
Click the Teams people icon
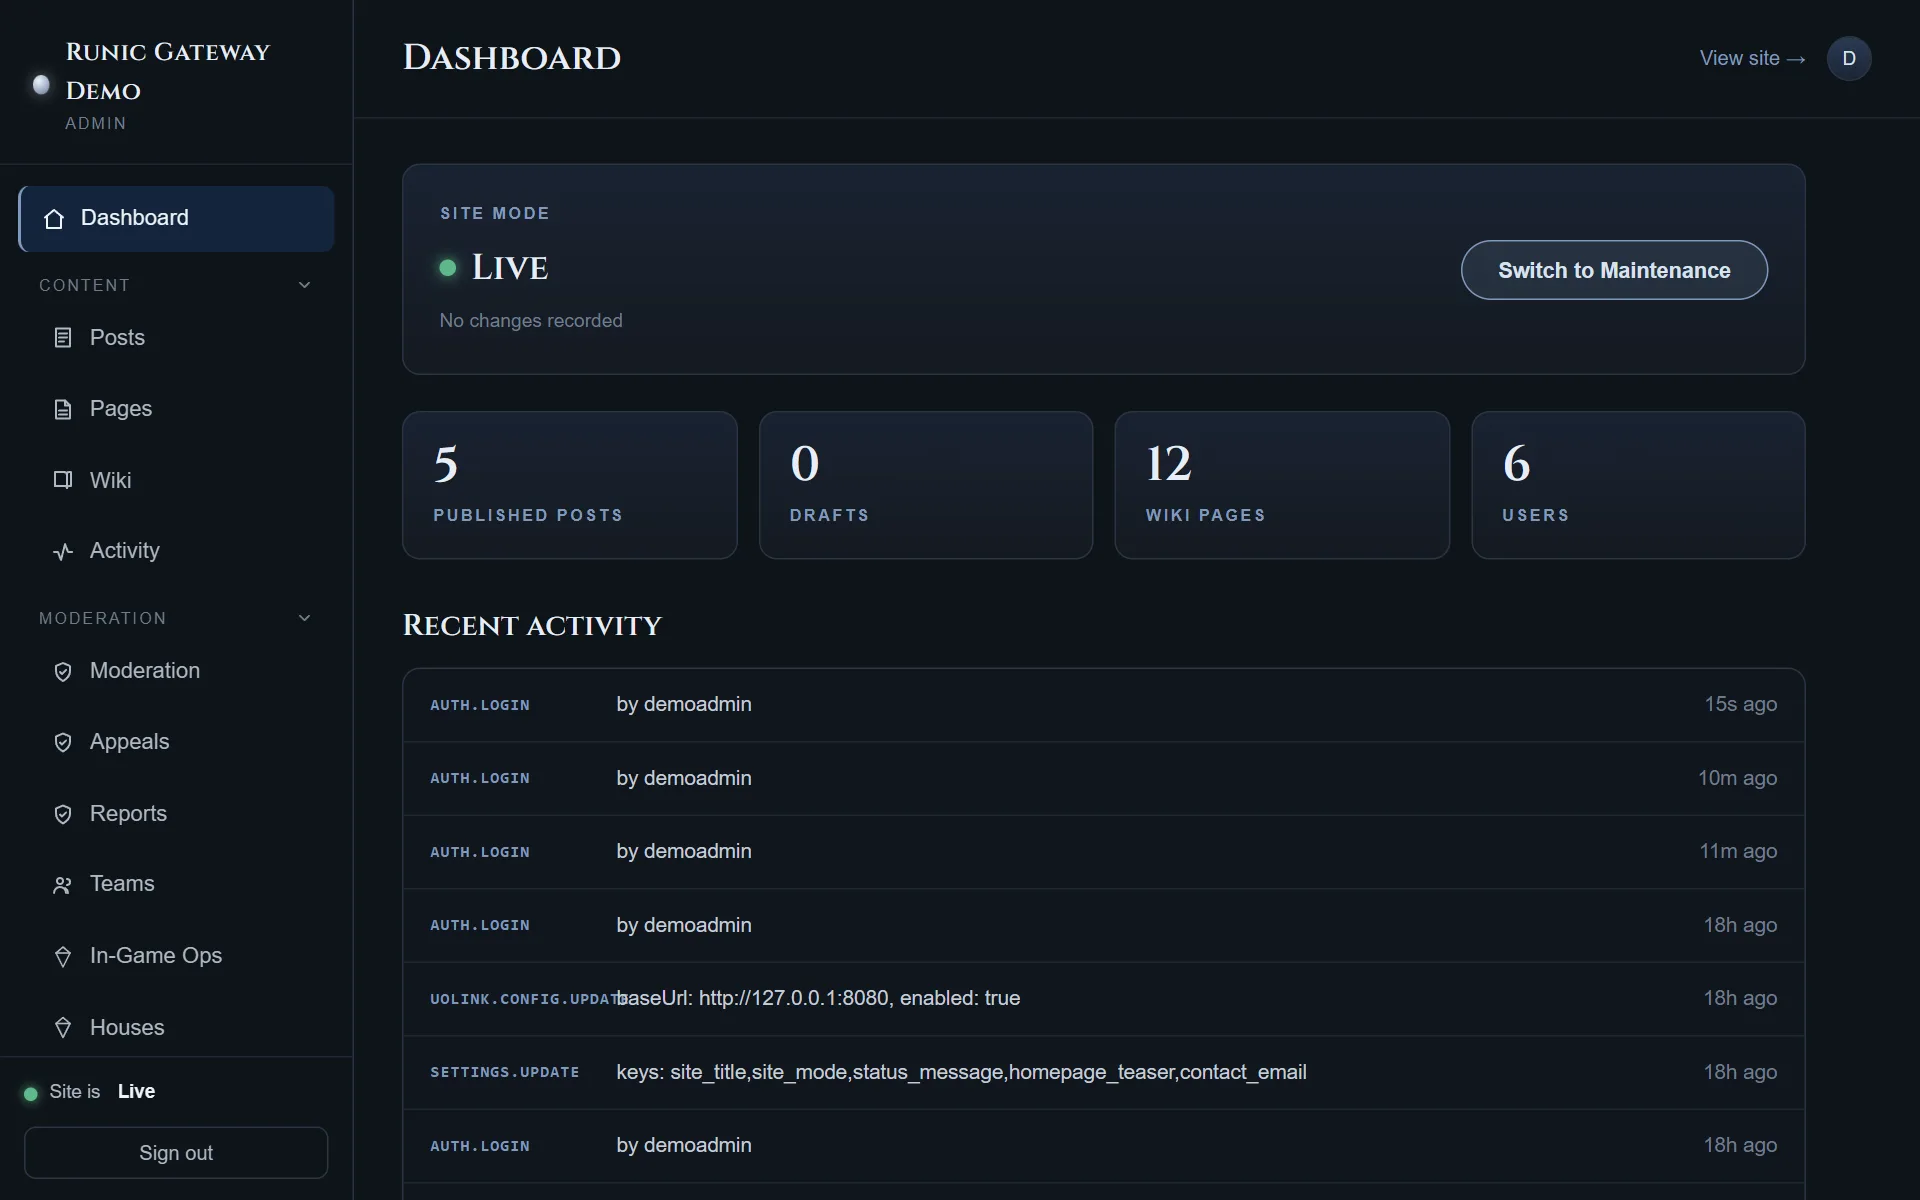tap(63, 885)
